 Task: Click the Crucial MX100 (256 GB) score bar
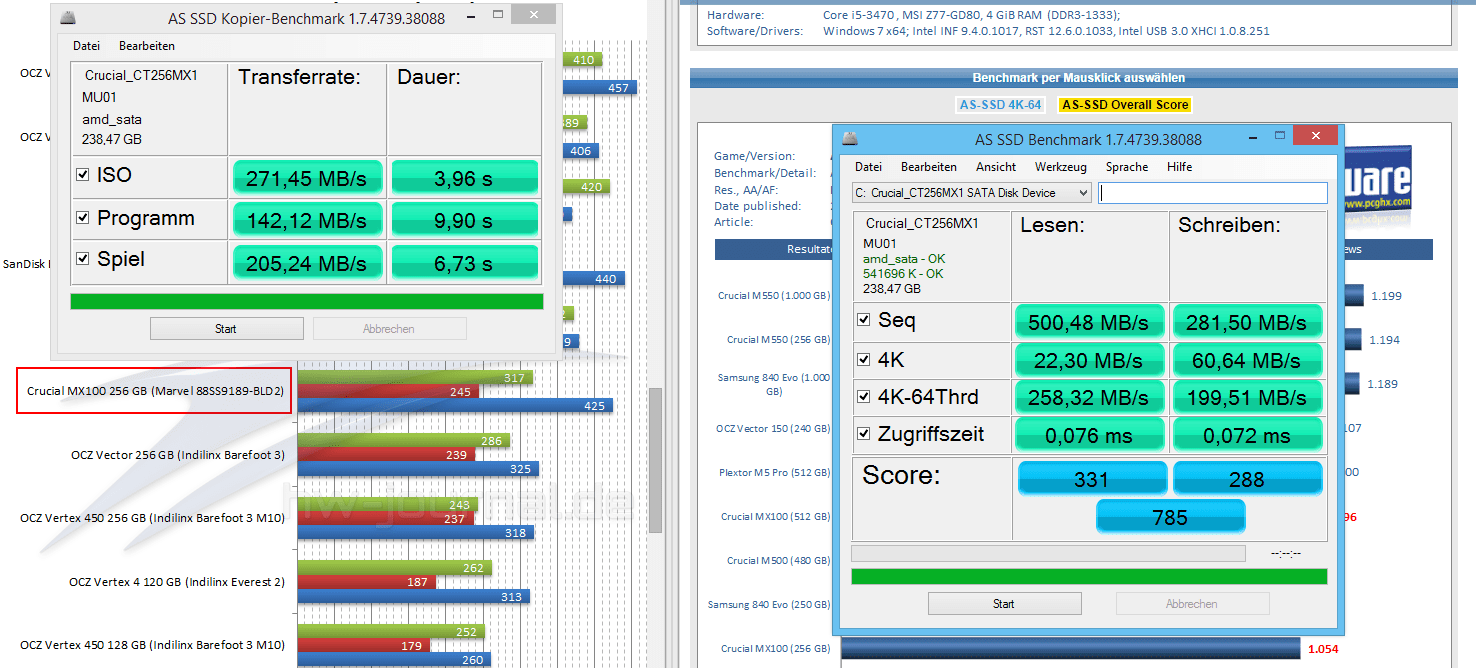(x=1070, y=649)
